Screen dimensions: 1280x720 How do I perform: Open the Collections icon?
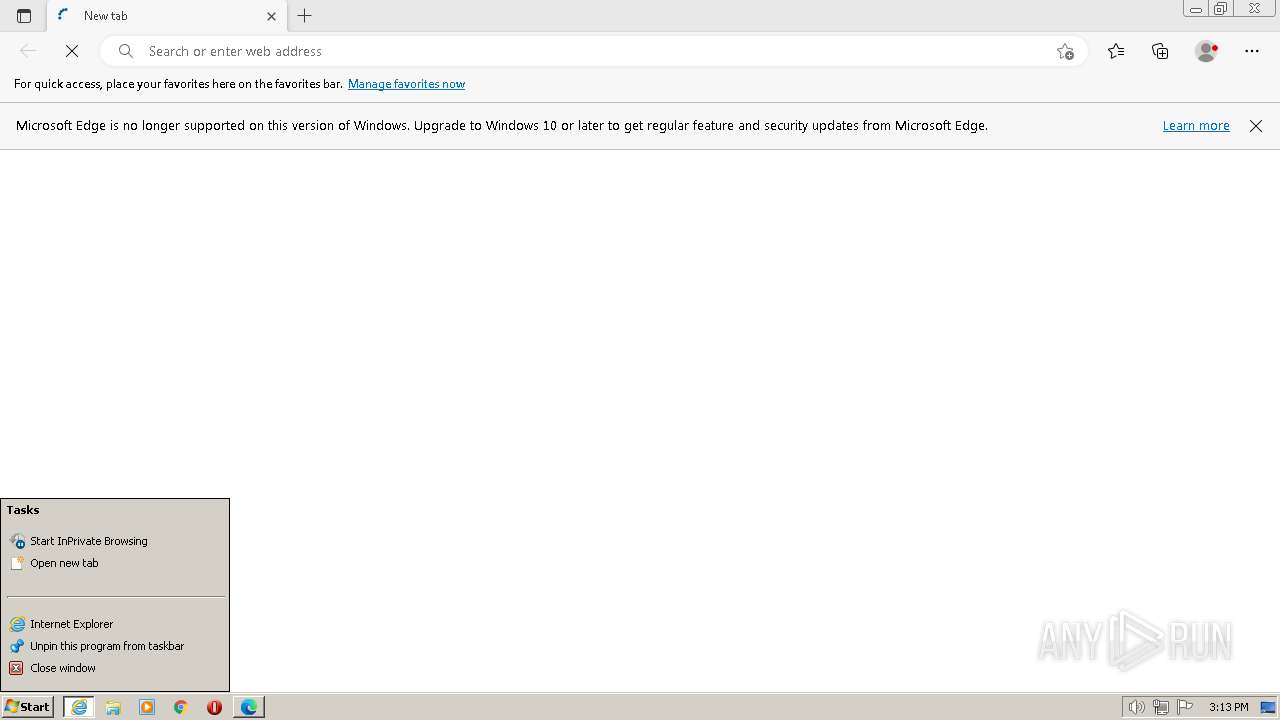click(1160, 51)
